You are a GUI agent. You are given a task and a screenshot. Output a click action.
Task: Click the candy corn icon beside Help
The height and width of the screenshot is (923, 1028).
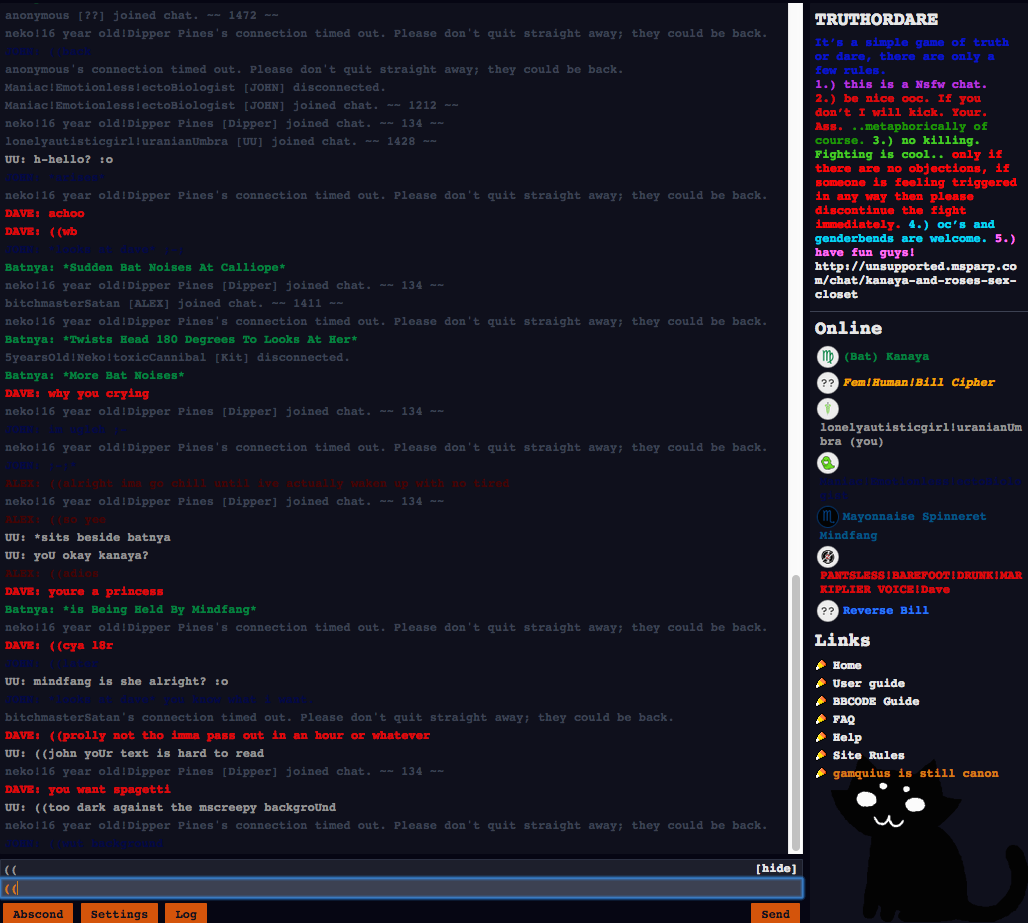pos(821,737)
